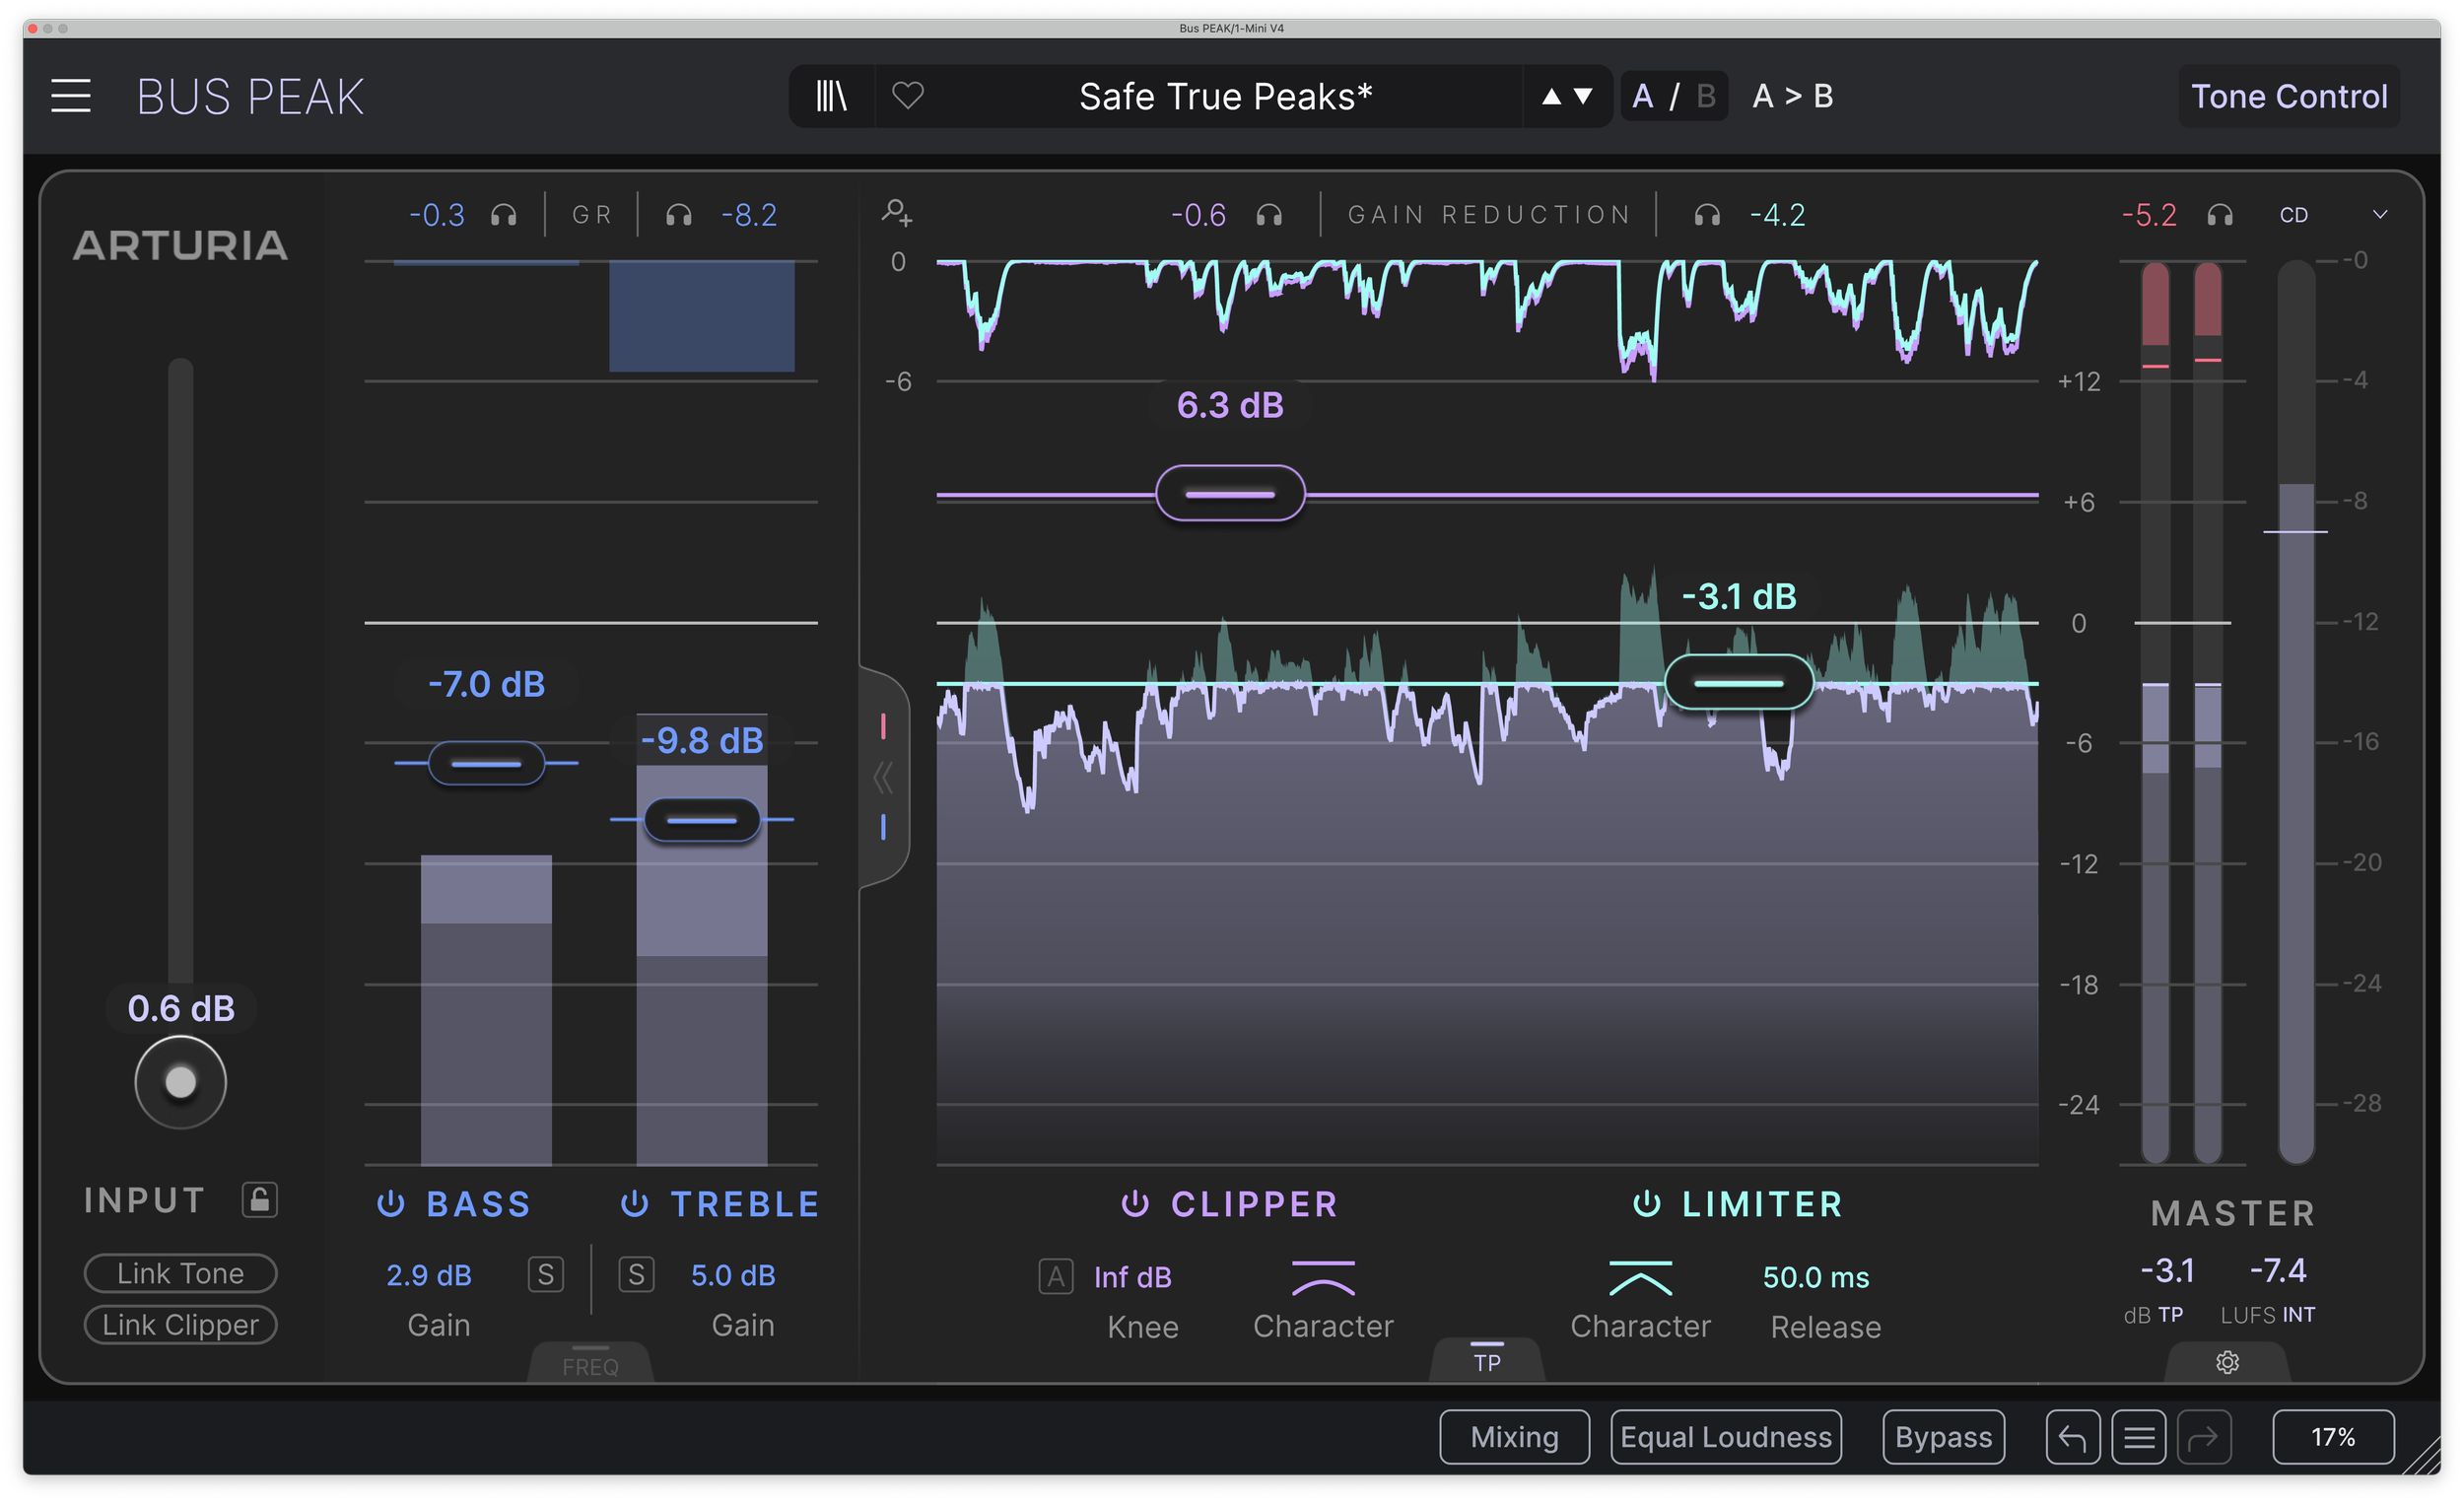
Task: Solo the Treble band with S button
Action: pyautogui.click(x=636, y=1275)
